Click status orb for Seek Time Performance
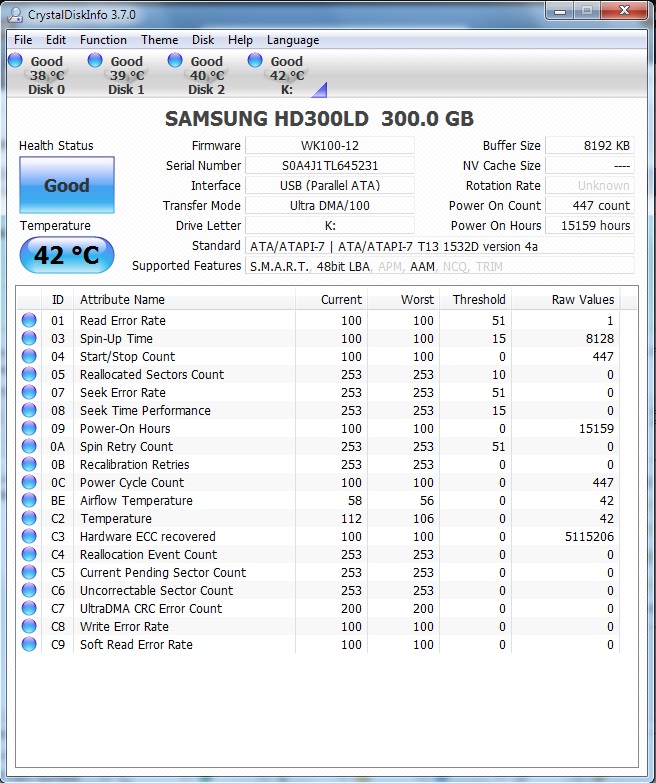This screenshot has height=783, width=656. [x=29, y=410]
